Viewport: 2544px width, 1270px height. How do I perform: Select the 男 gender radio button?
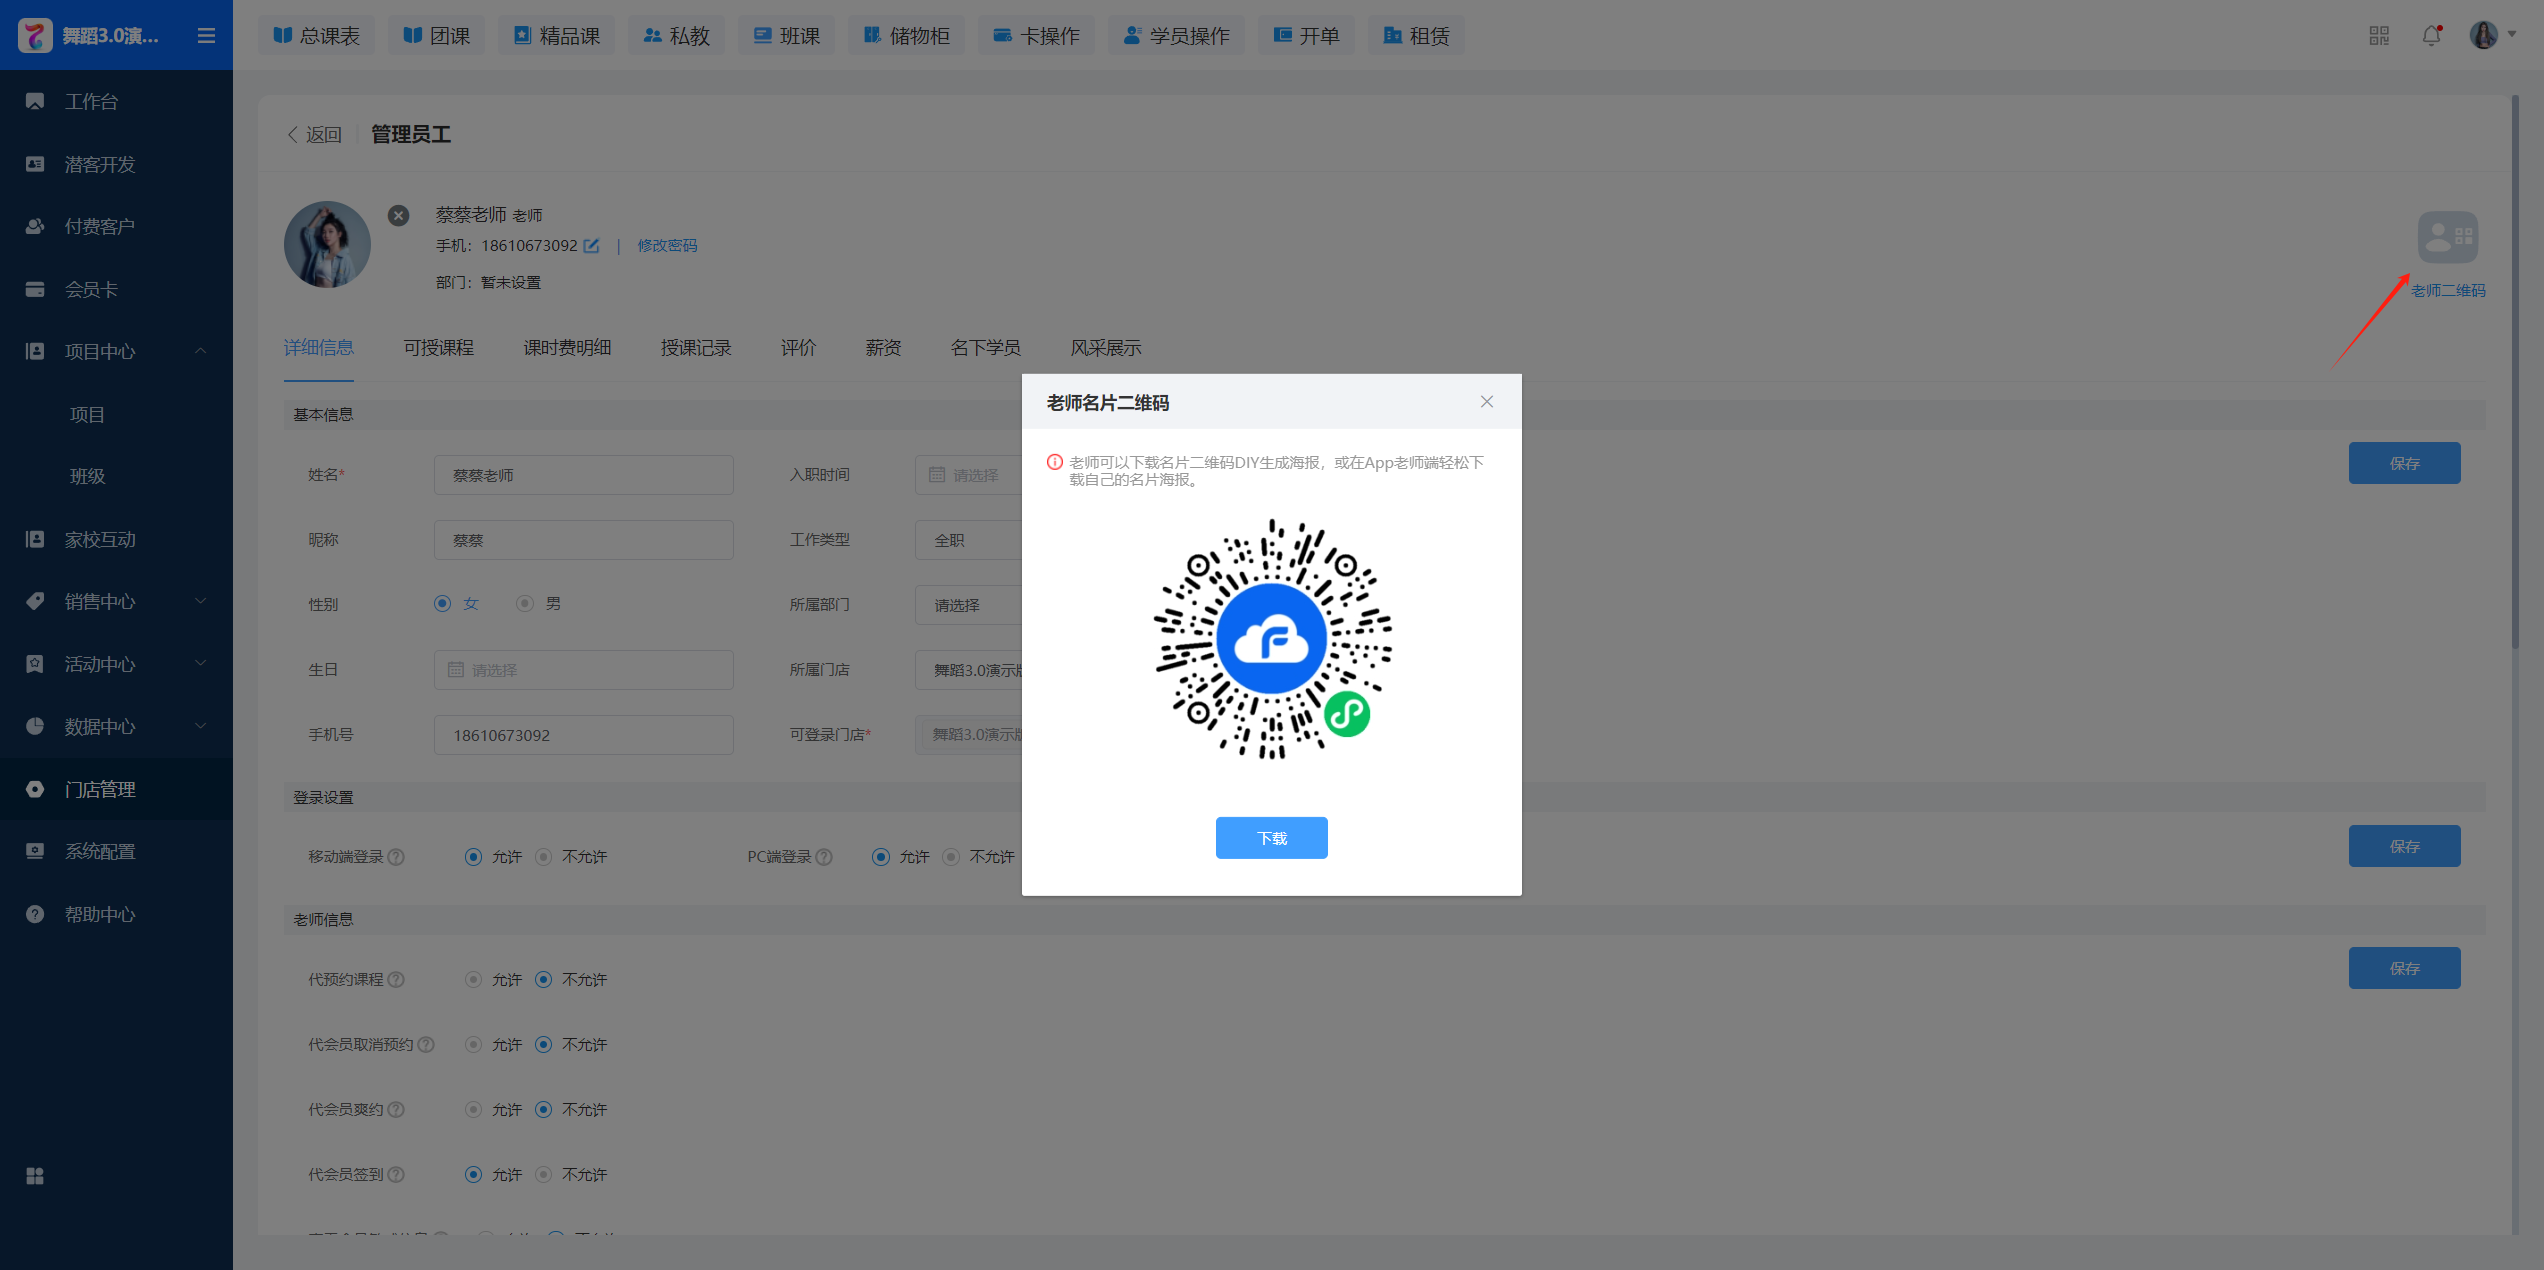pos(524,604)
